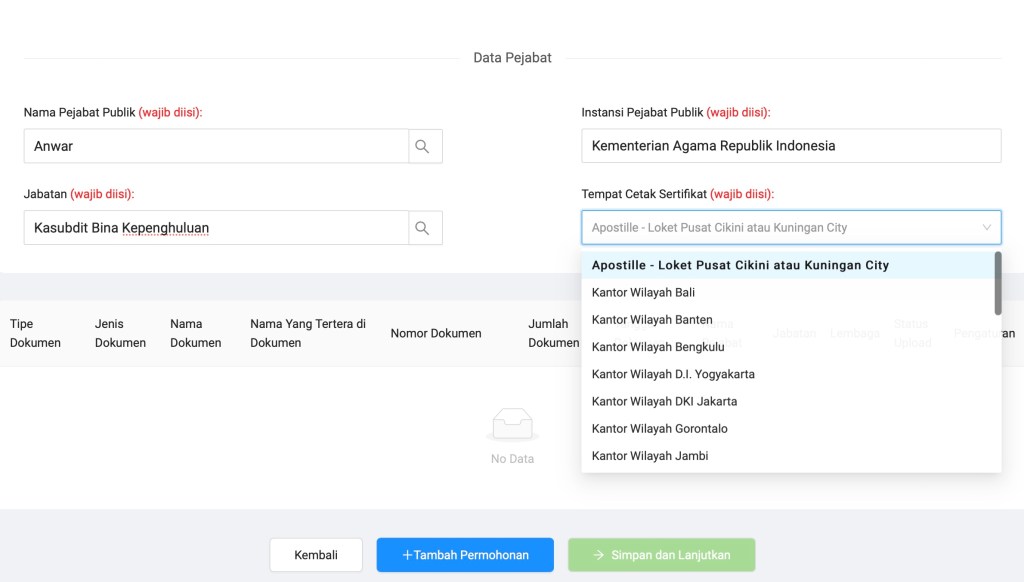The width and height of the screenshot is (1024, 582).
Task: Click the Tambah Permohonan button
Action: (465, 555)
